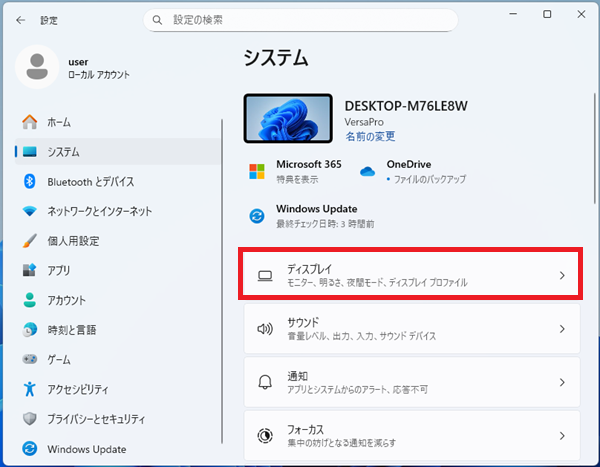Viewport: 600px width, 467px height.
Task: Open ネットワークとインターネット settings
Action: click(x=117, y=211)
